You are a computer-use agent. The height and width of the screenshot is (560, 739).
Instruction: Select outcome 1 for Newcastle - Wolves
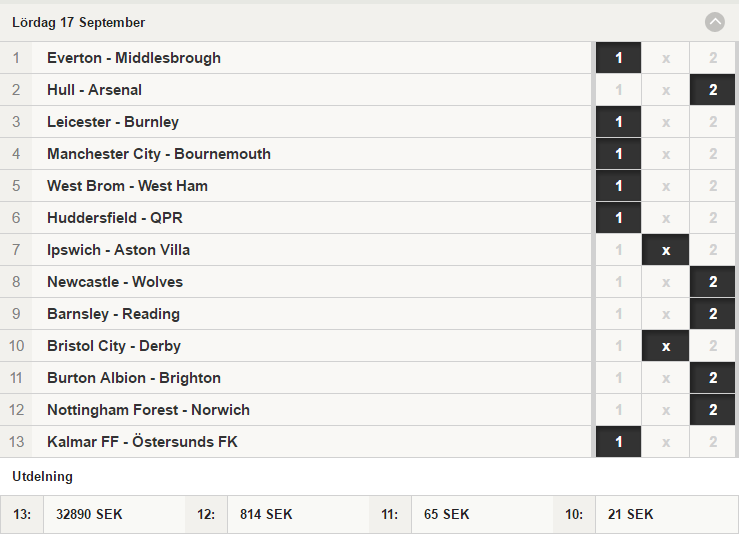(x=618, y=282)
